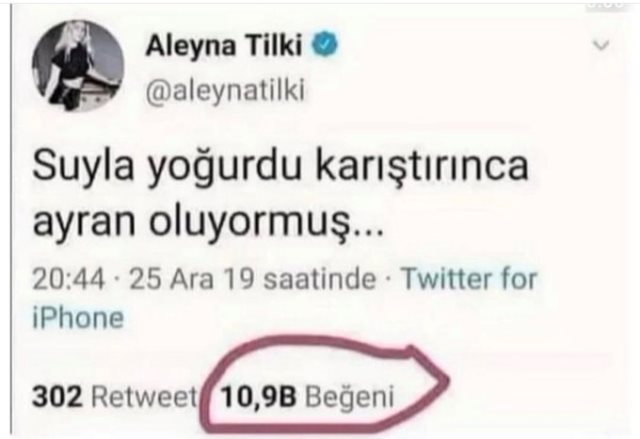640x439 pixels.
Task: Open the Beğeni likes list
Action: [350, 398]
